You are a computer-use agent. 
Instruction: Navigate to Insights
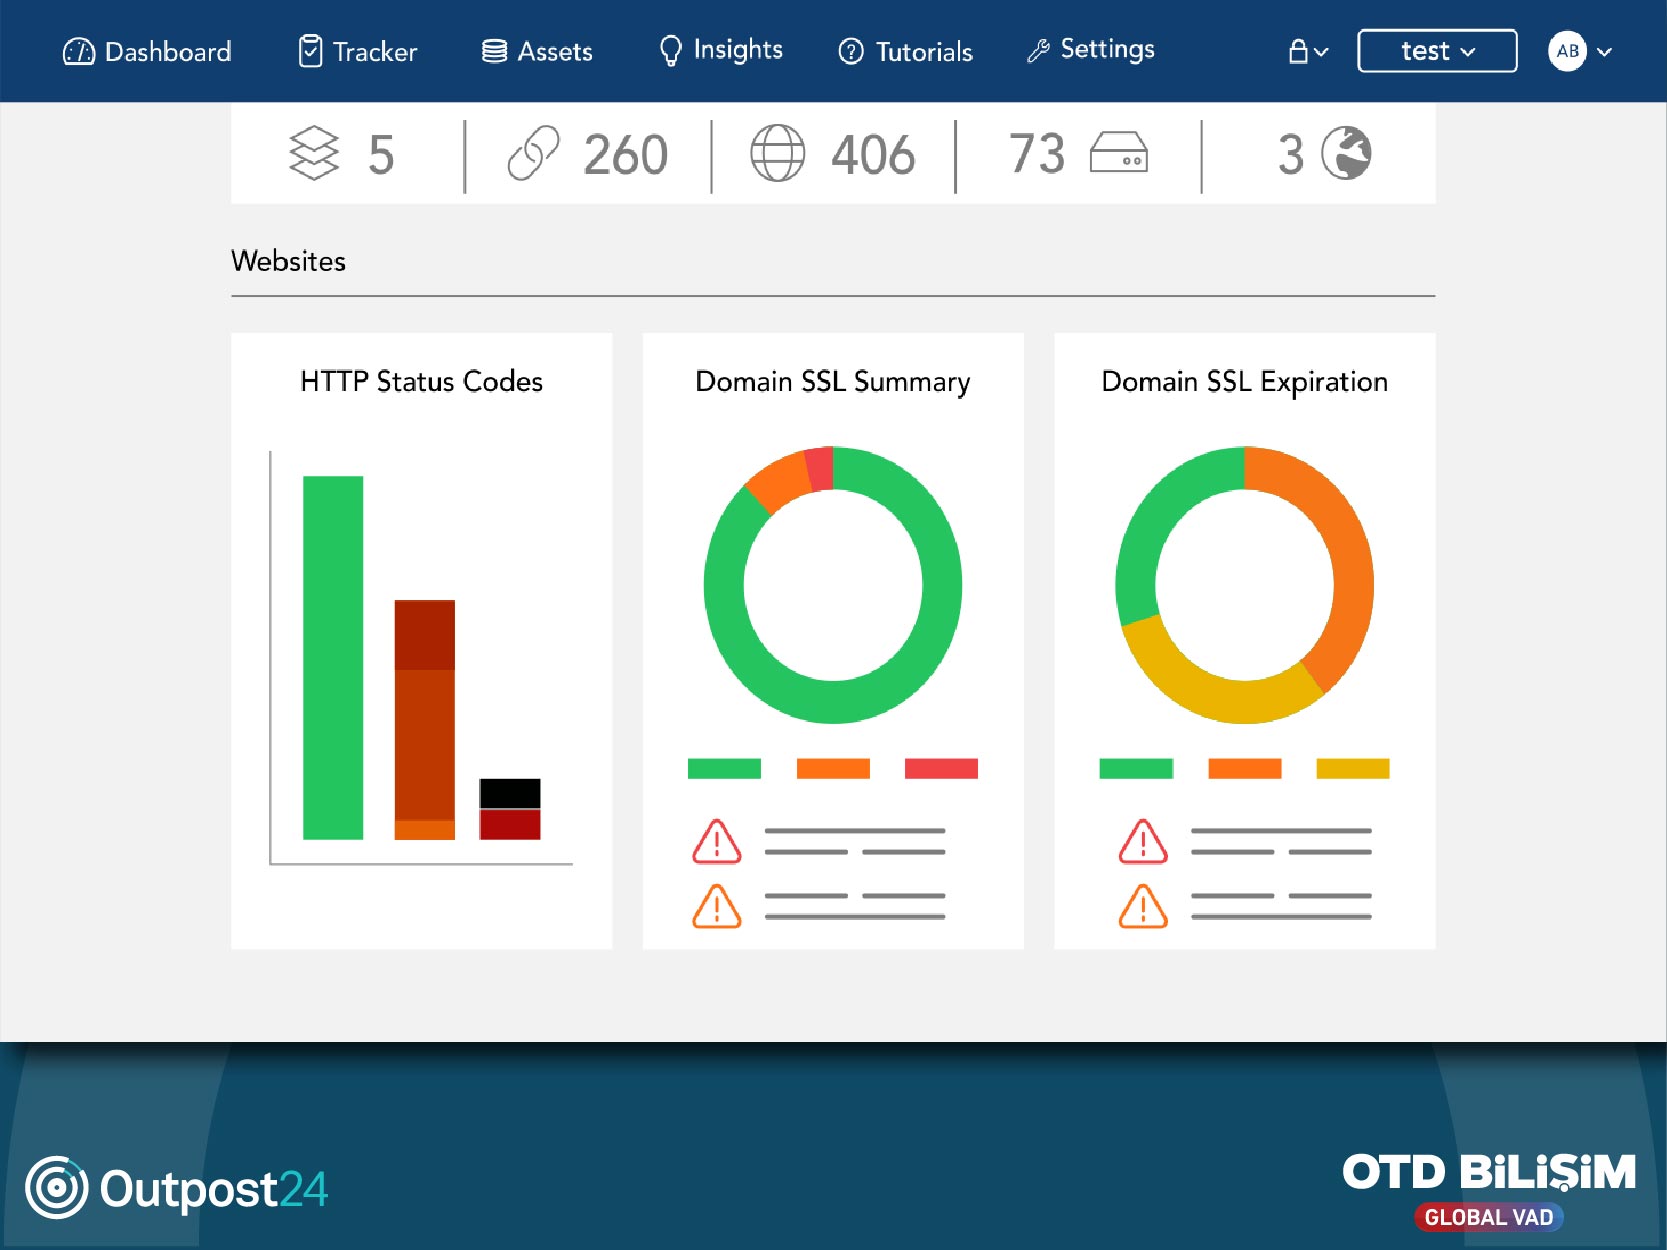pyautogui.click(x=721, y=50)
